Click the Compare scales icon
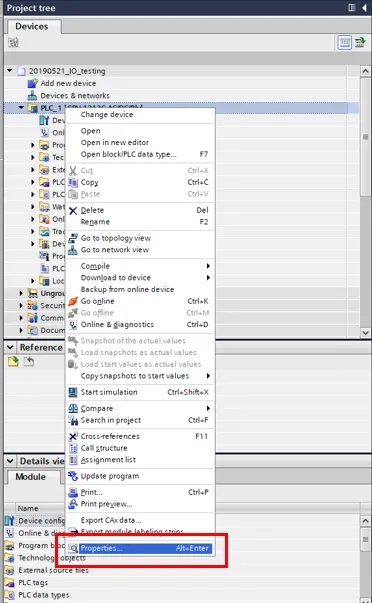Image resolution: width=372 pixels, height=603 pixels. (73, 408)
